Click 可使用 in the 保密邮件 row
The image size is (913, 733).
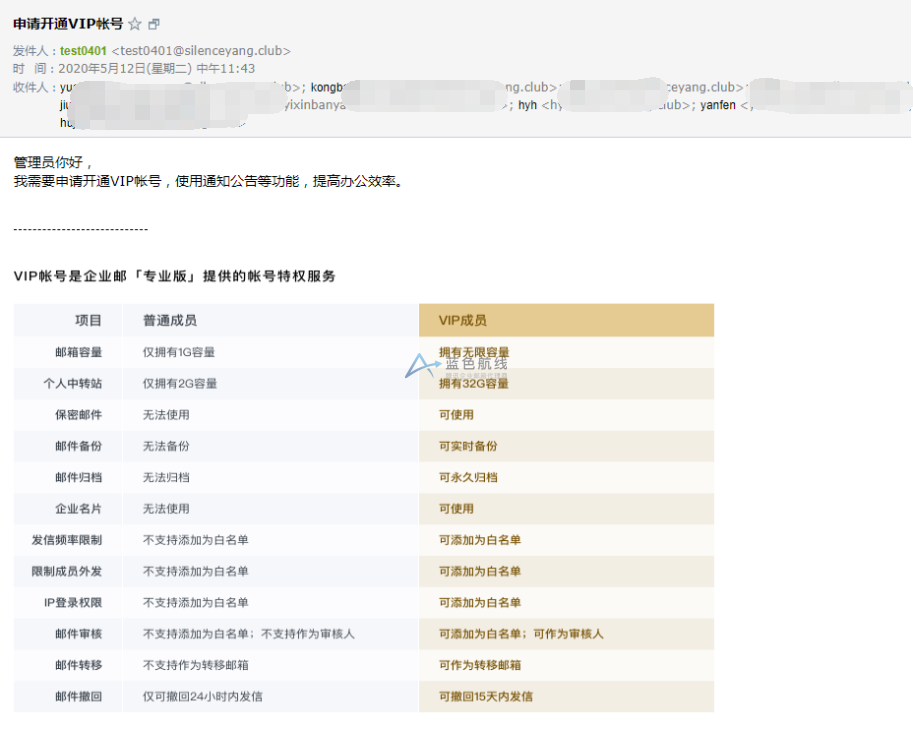456,415
